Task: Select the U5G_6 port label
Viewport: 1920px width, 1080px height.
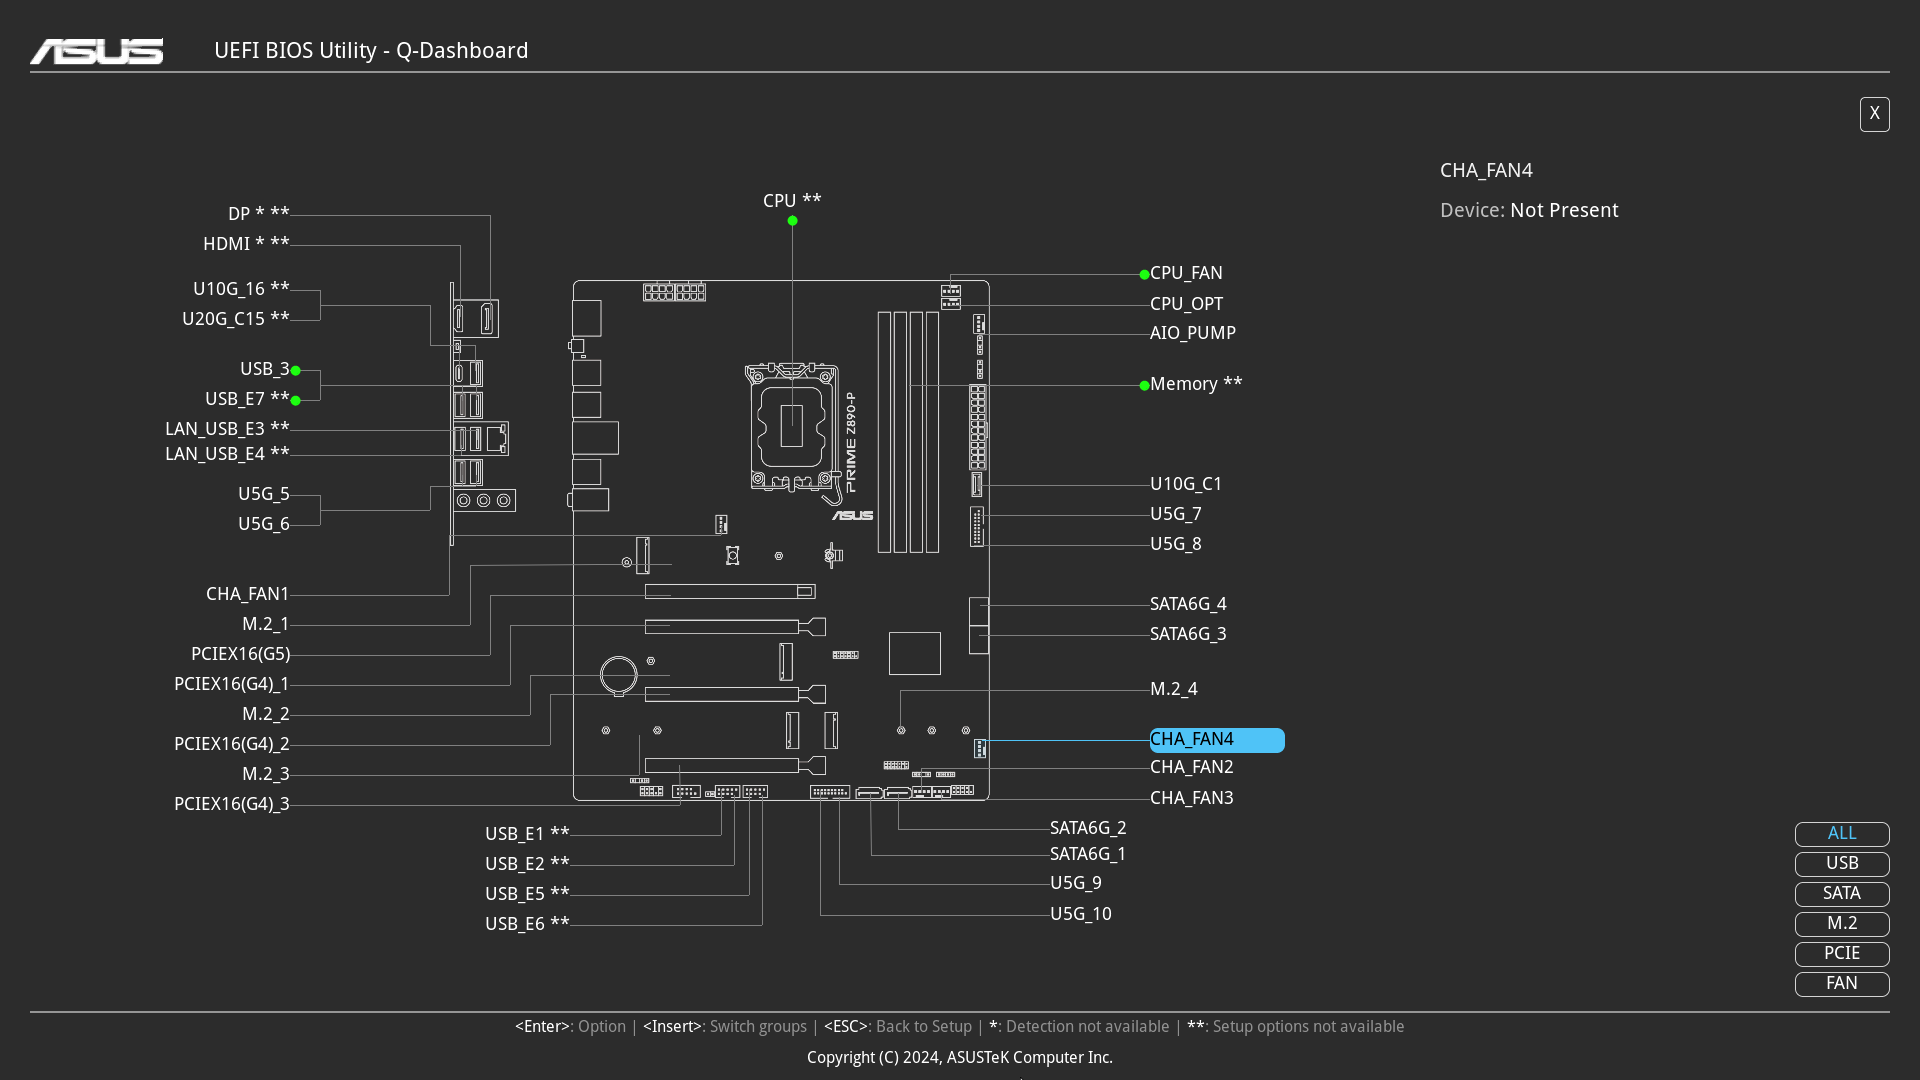Action: point(264,524)
